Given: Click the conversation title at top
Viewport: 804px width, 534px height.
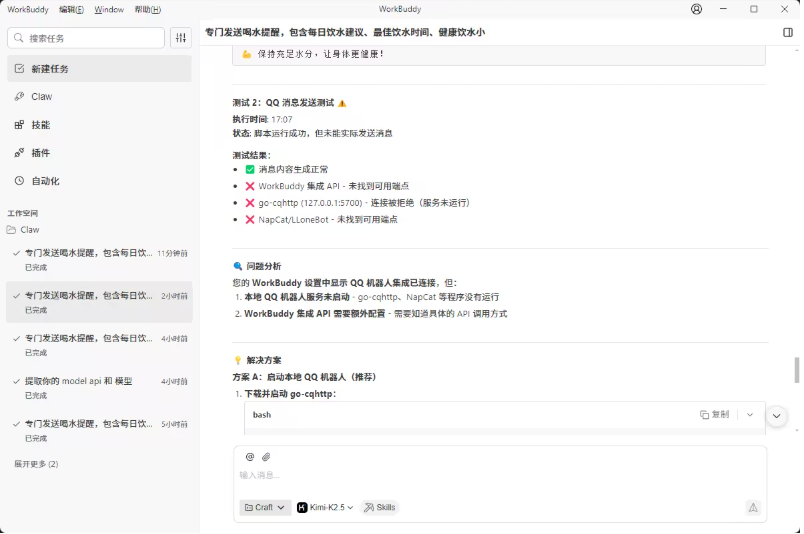Looking at the screenshot, I should coord(345,32).
